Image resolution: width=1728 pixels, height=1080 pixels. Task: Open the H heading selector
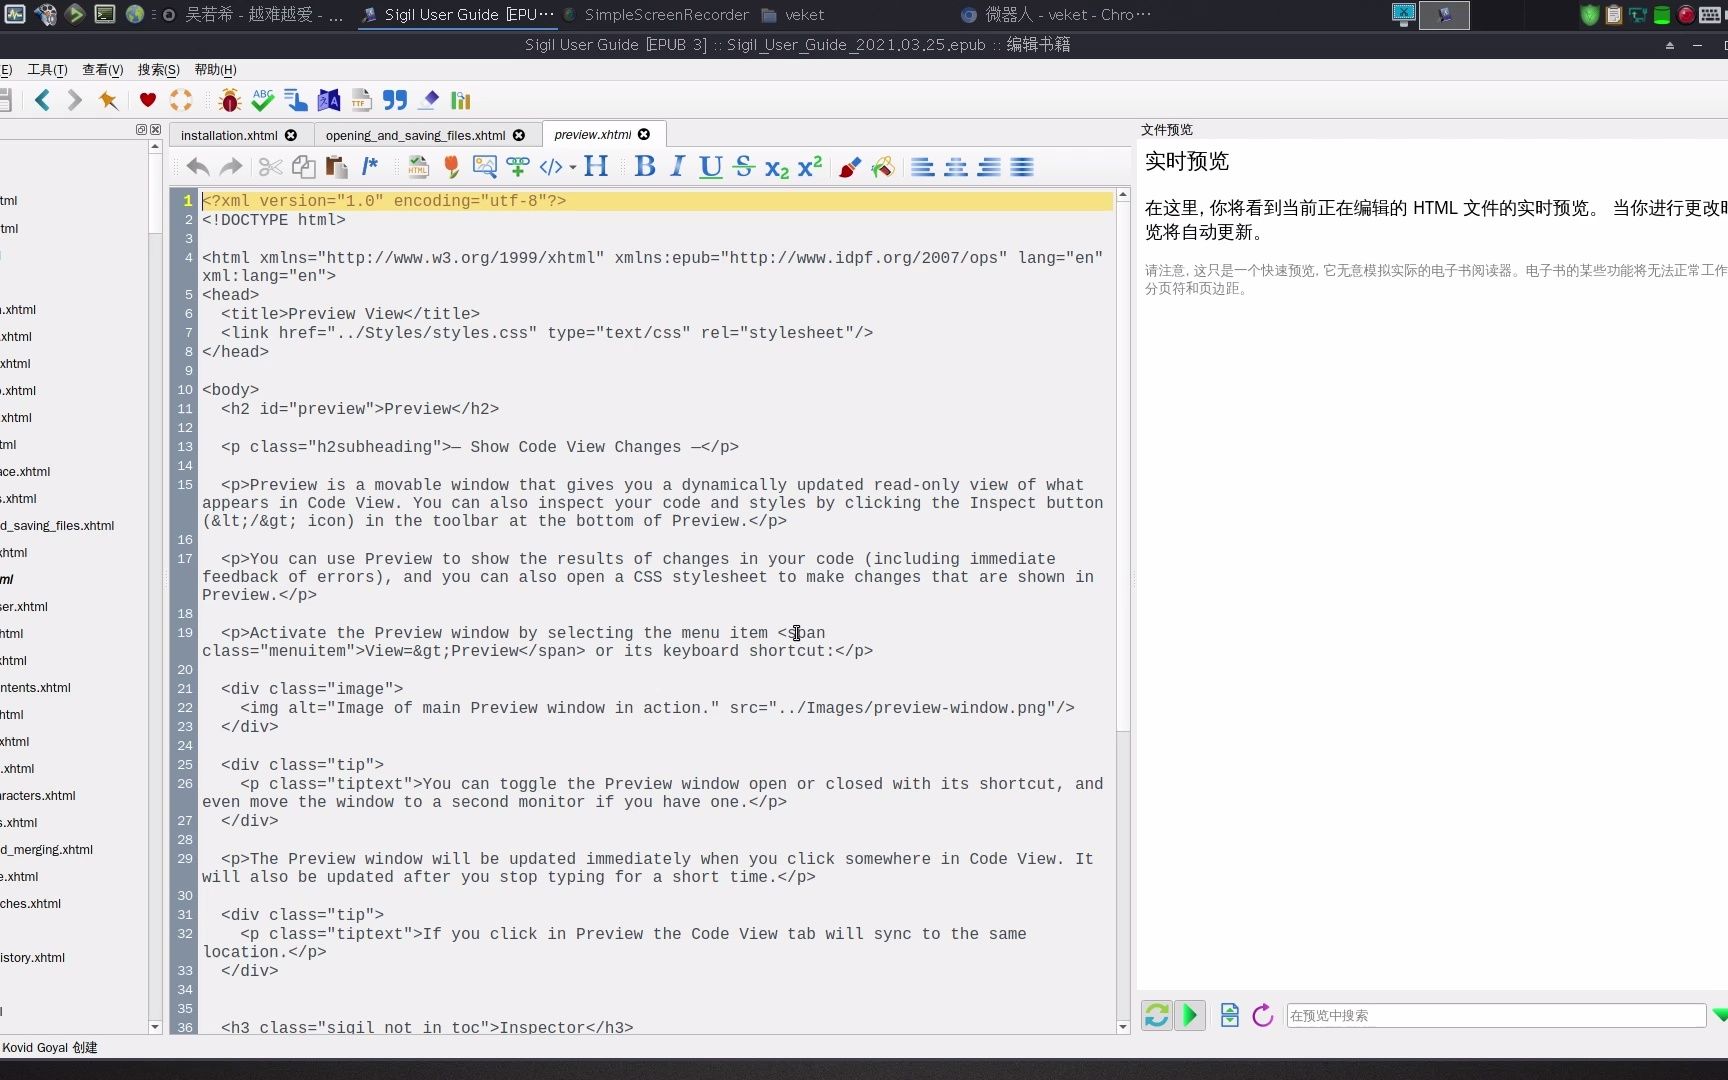[596, 166]
